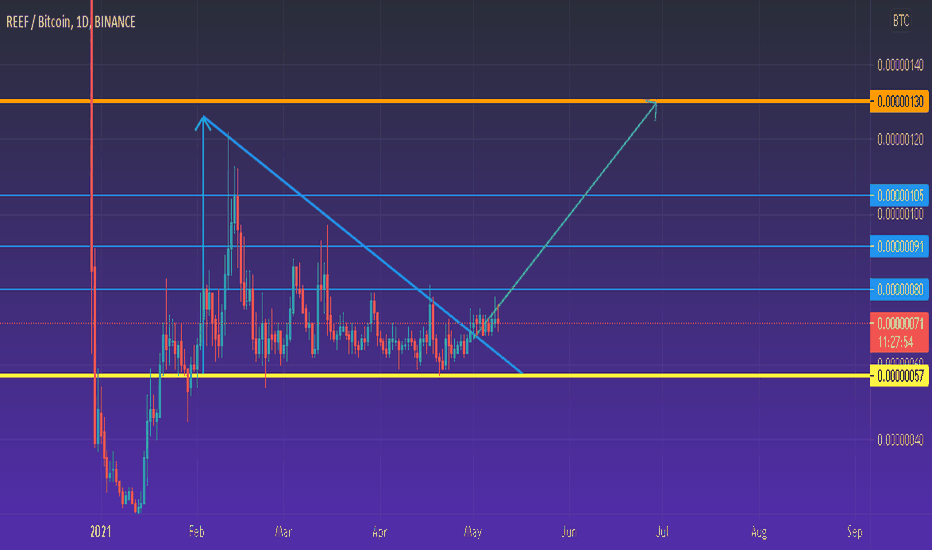Select the blue 0.00000080 price label

(x=899, y=290)
